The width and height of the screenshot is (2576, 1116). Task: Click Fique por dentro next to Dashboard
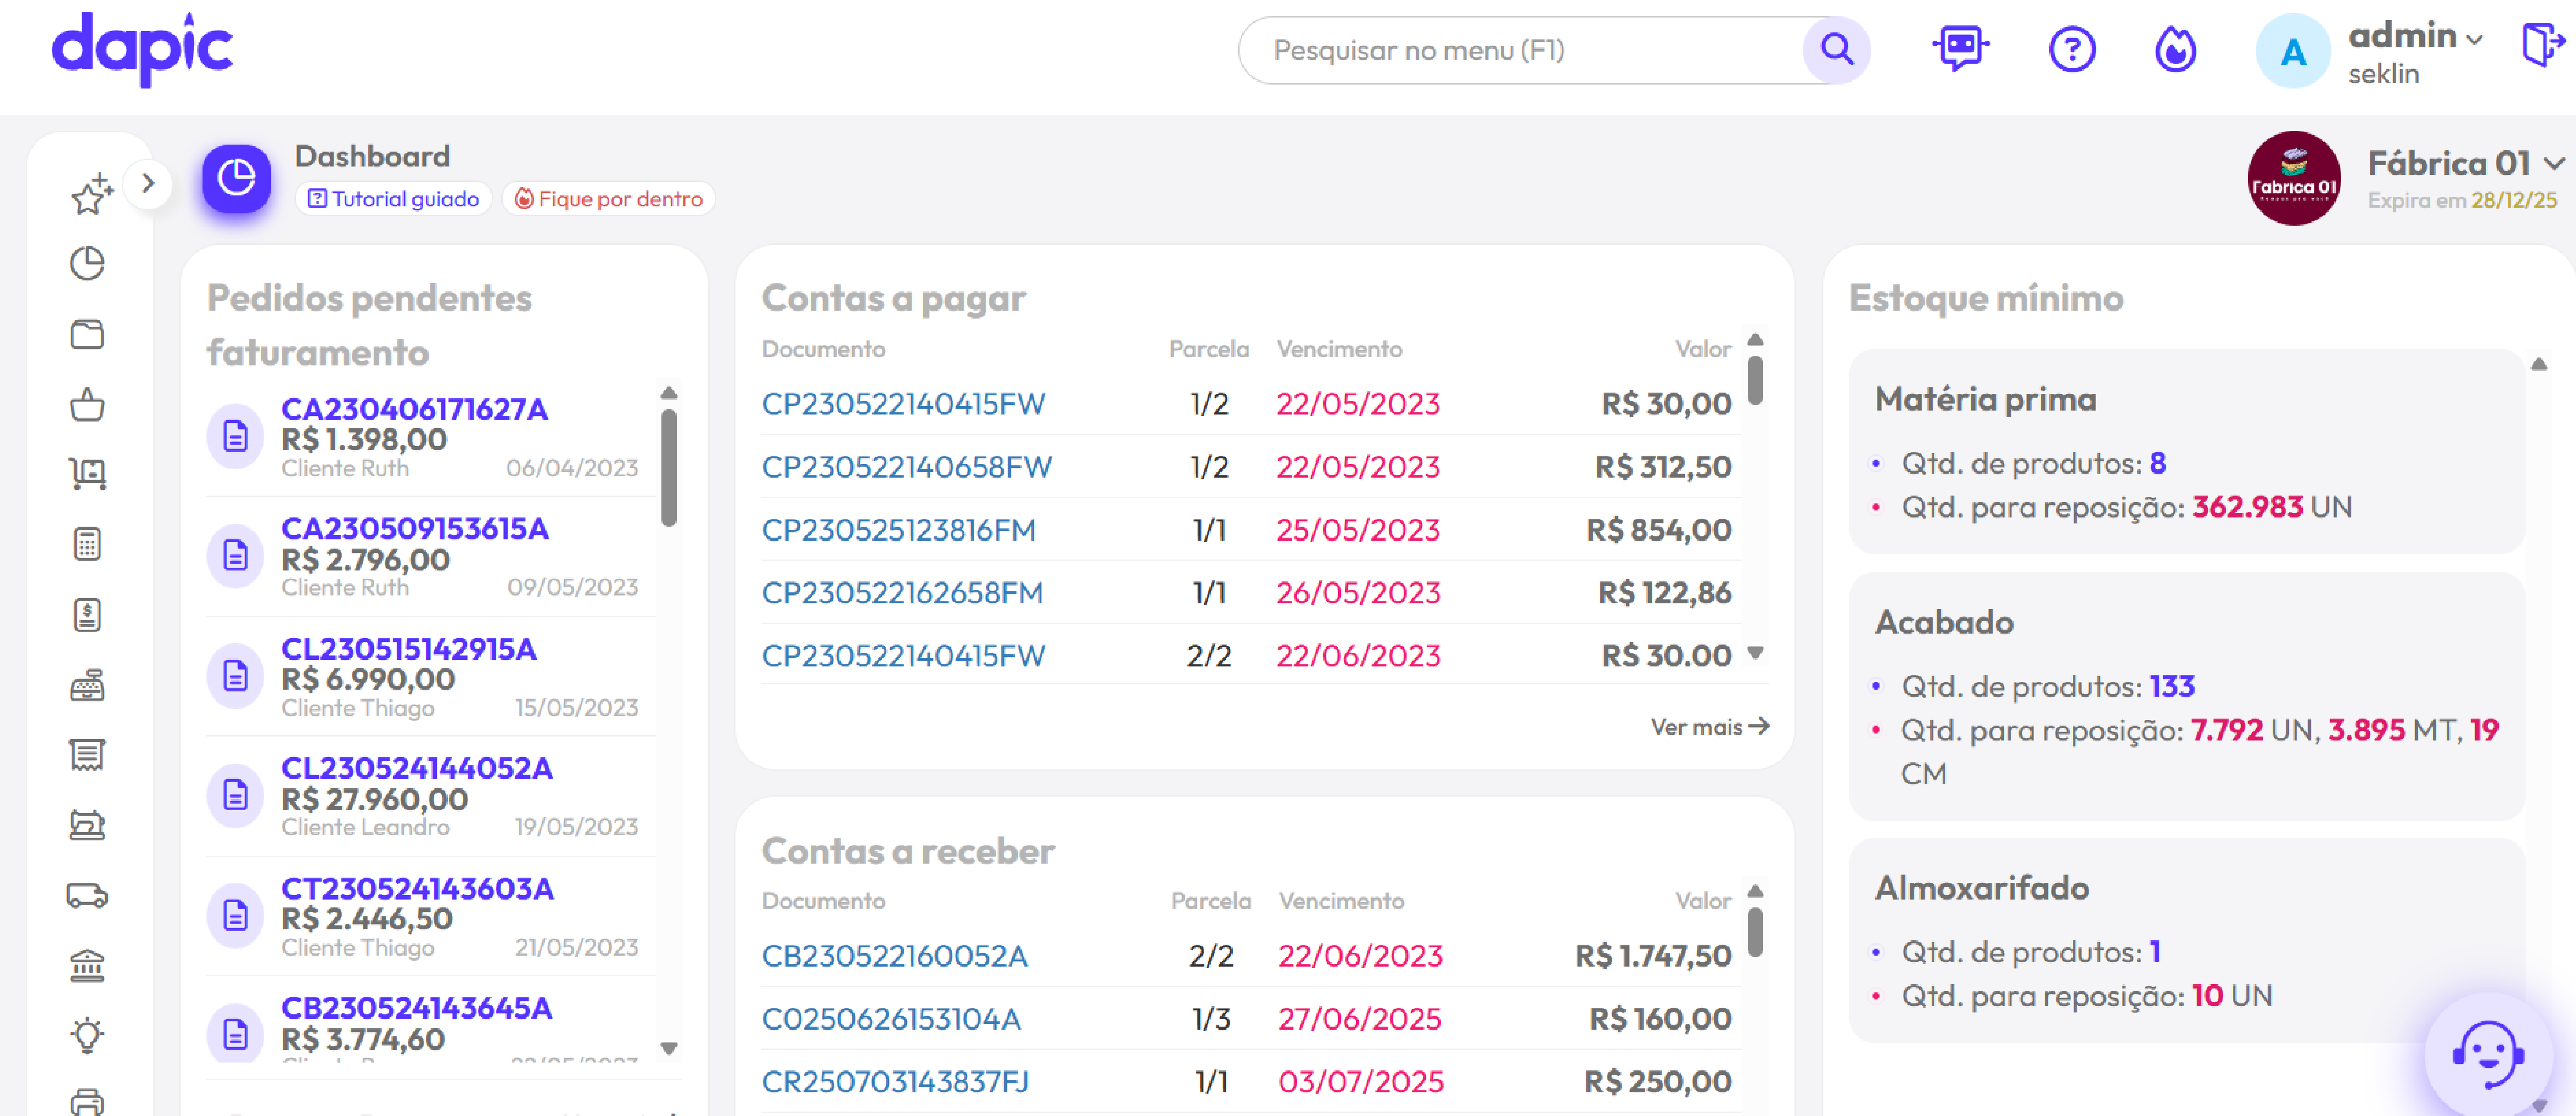(608, 198)
